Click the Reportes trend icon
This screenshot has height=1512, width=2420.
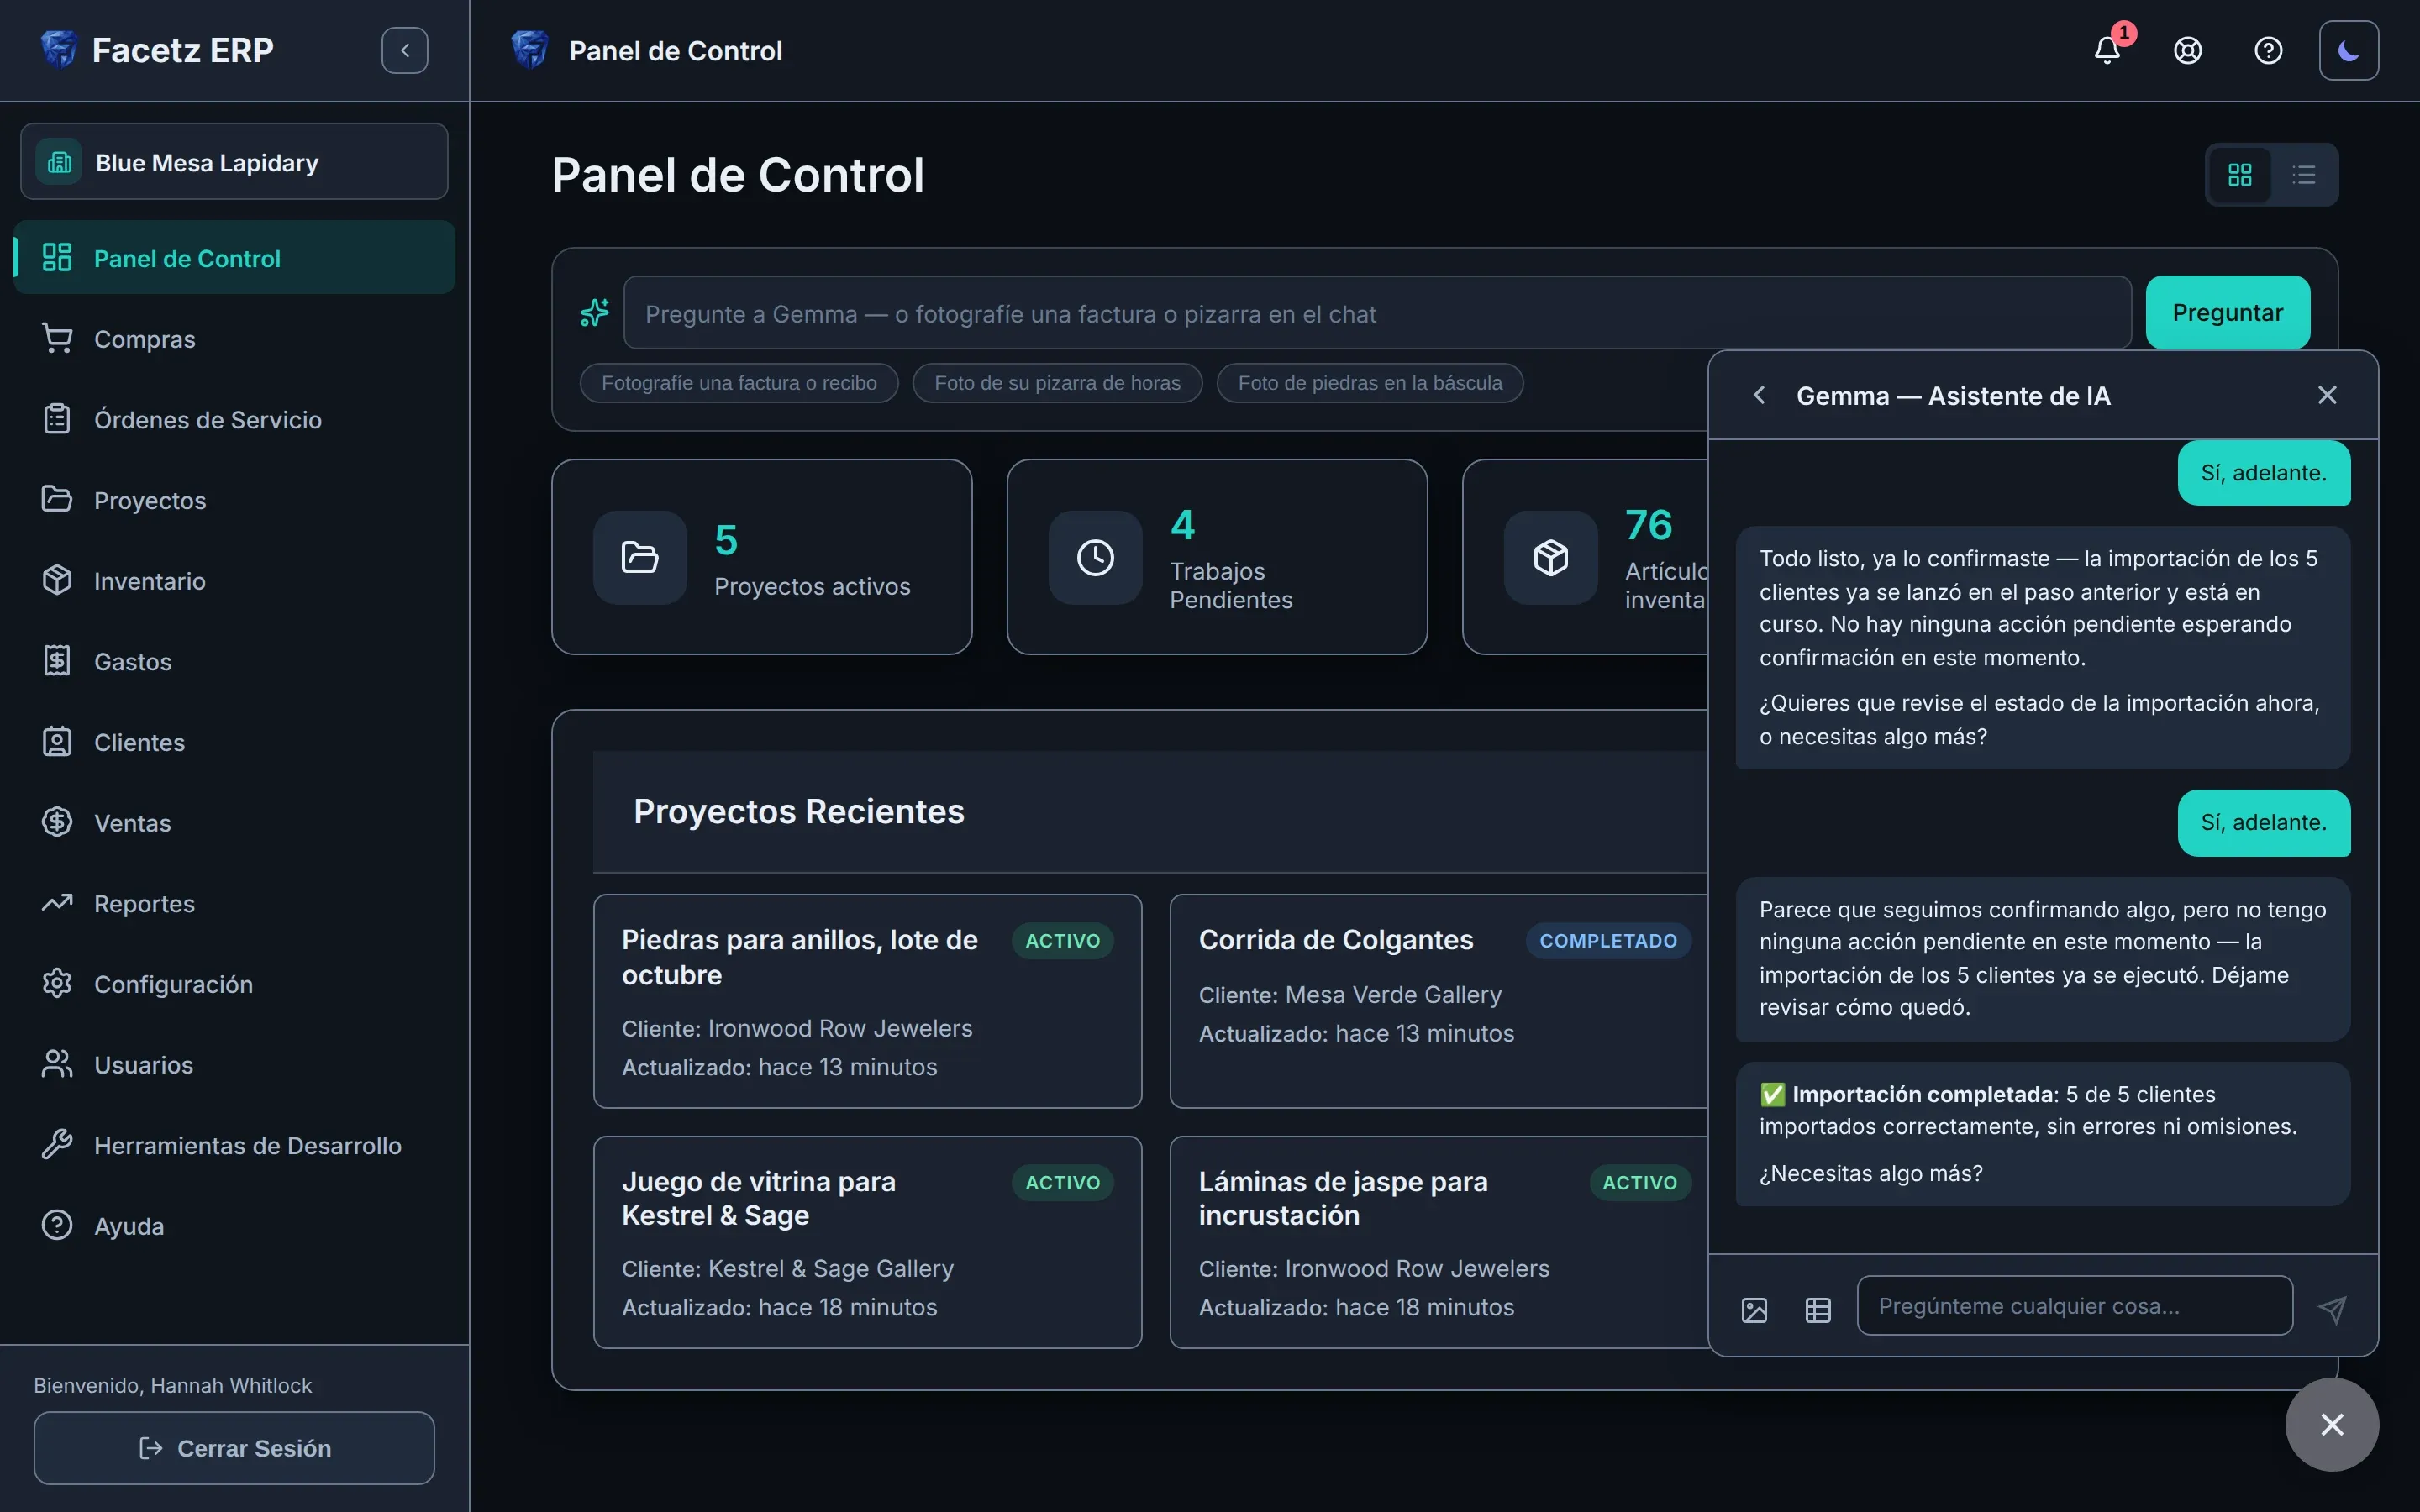[57, 903]
